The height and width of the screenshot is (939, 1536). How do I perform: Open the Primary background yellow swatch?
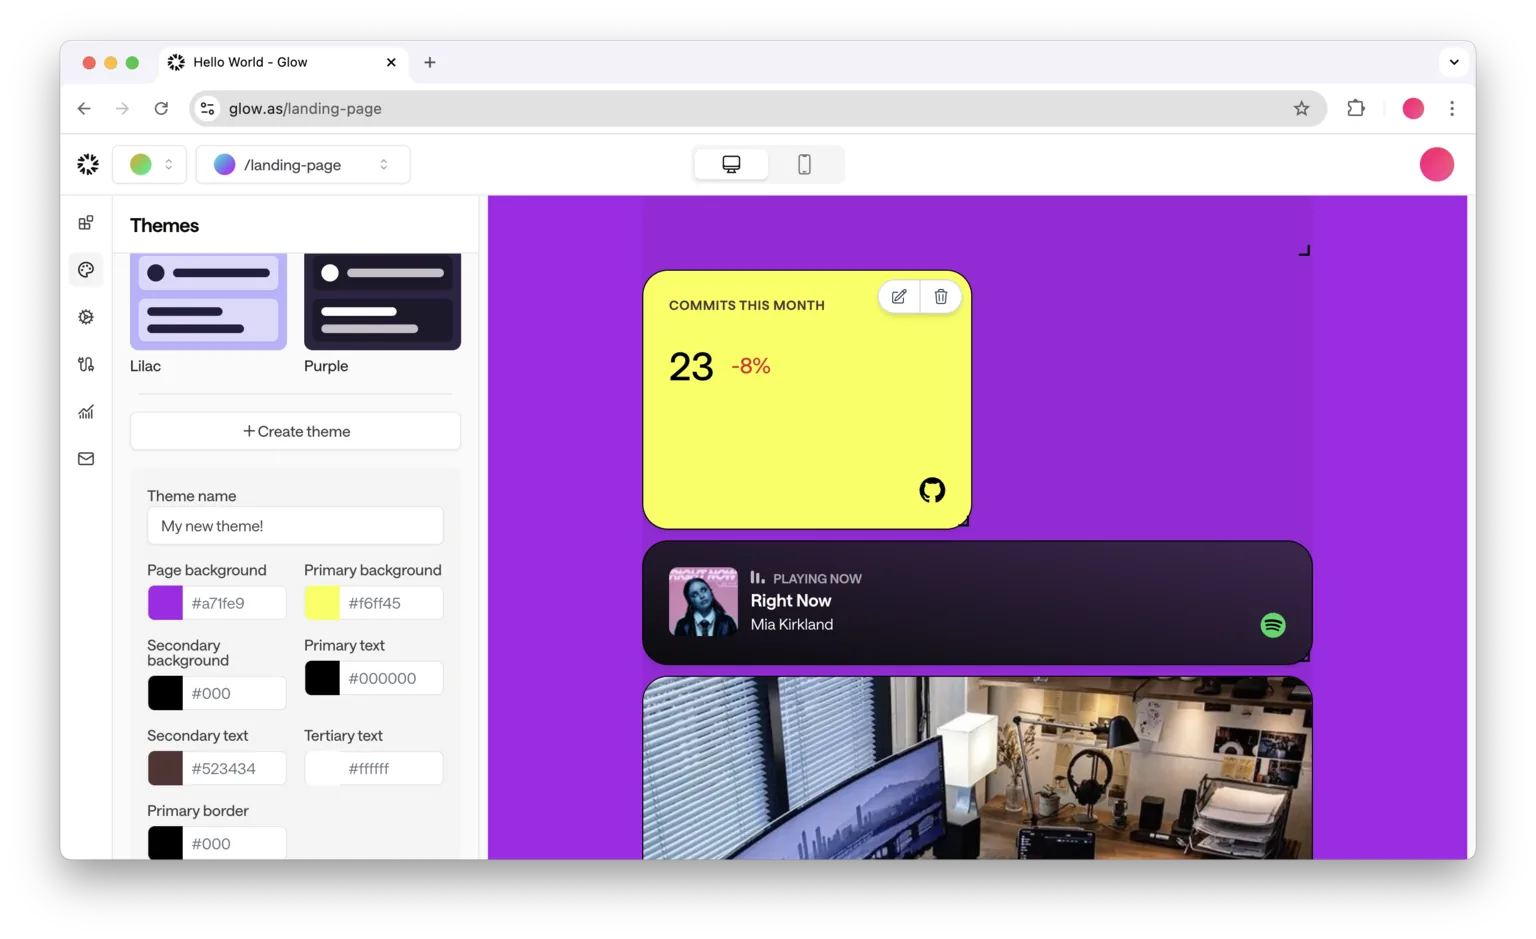[322, 603]
